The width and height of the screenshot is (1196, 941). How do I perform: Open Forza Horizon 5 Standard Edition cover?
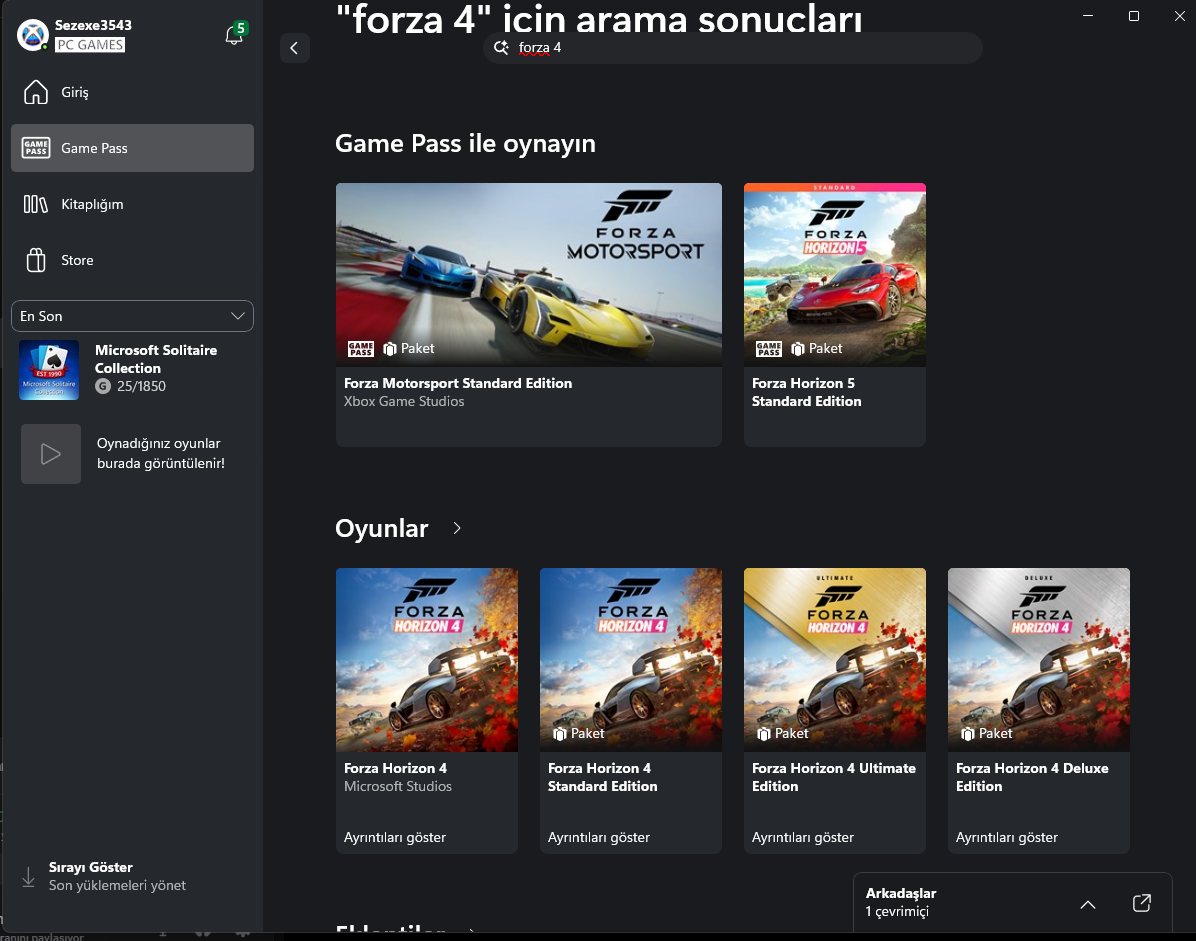(835, 275)
